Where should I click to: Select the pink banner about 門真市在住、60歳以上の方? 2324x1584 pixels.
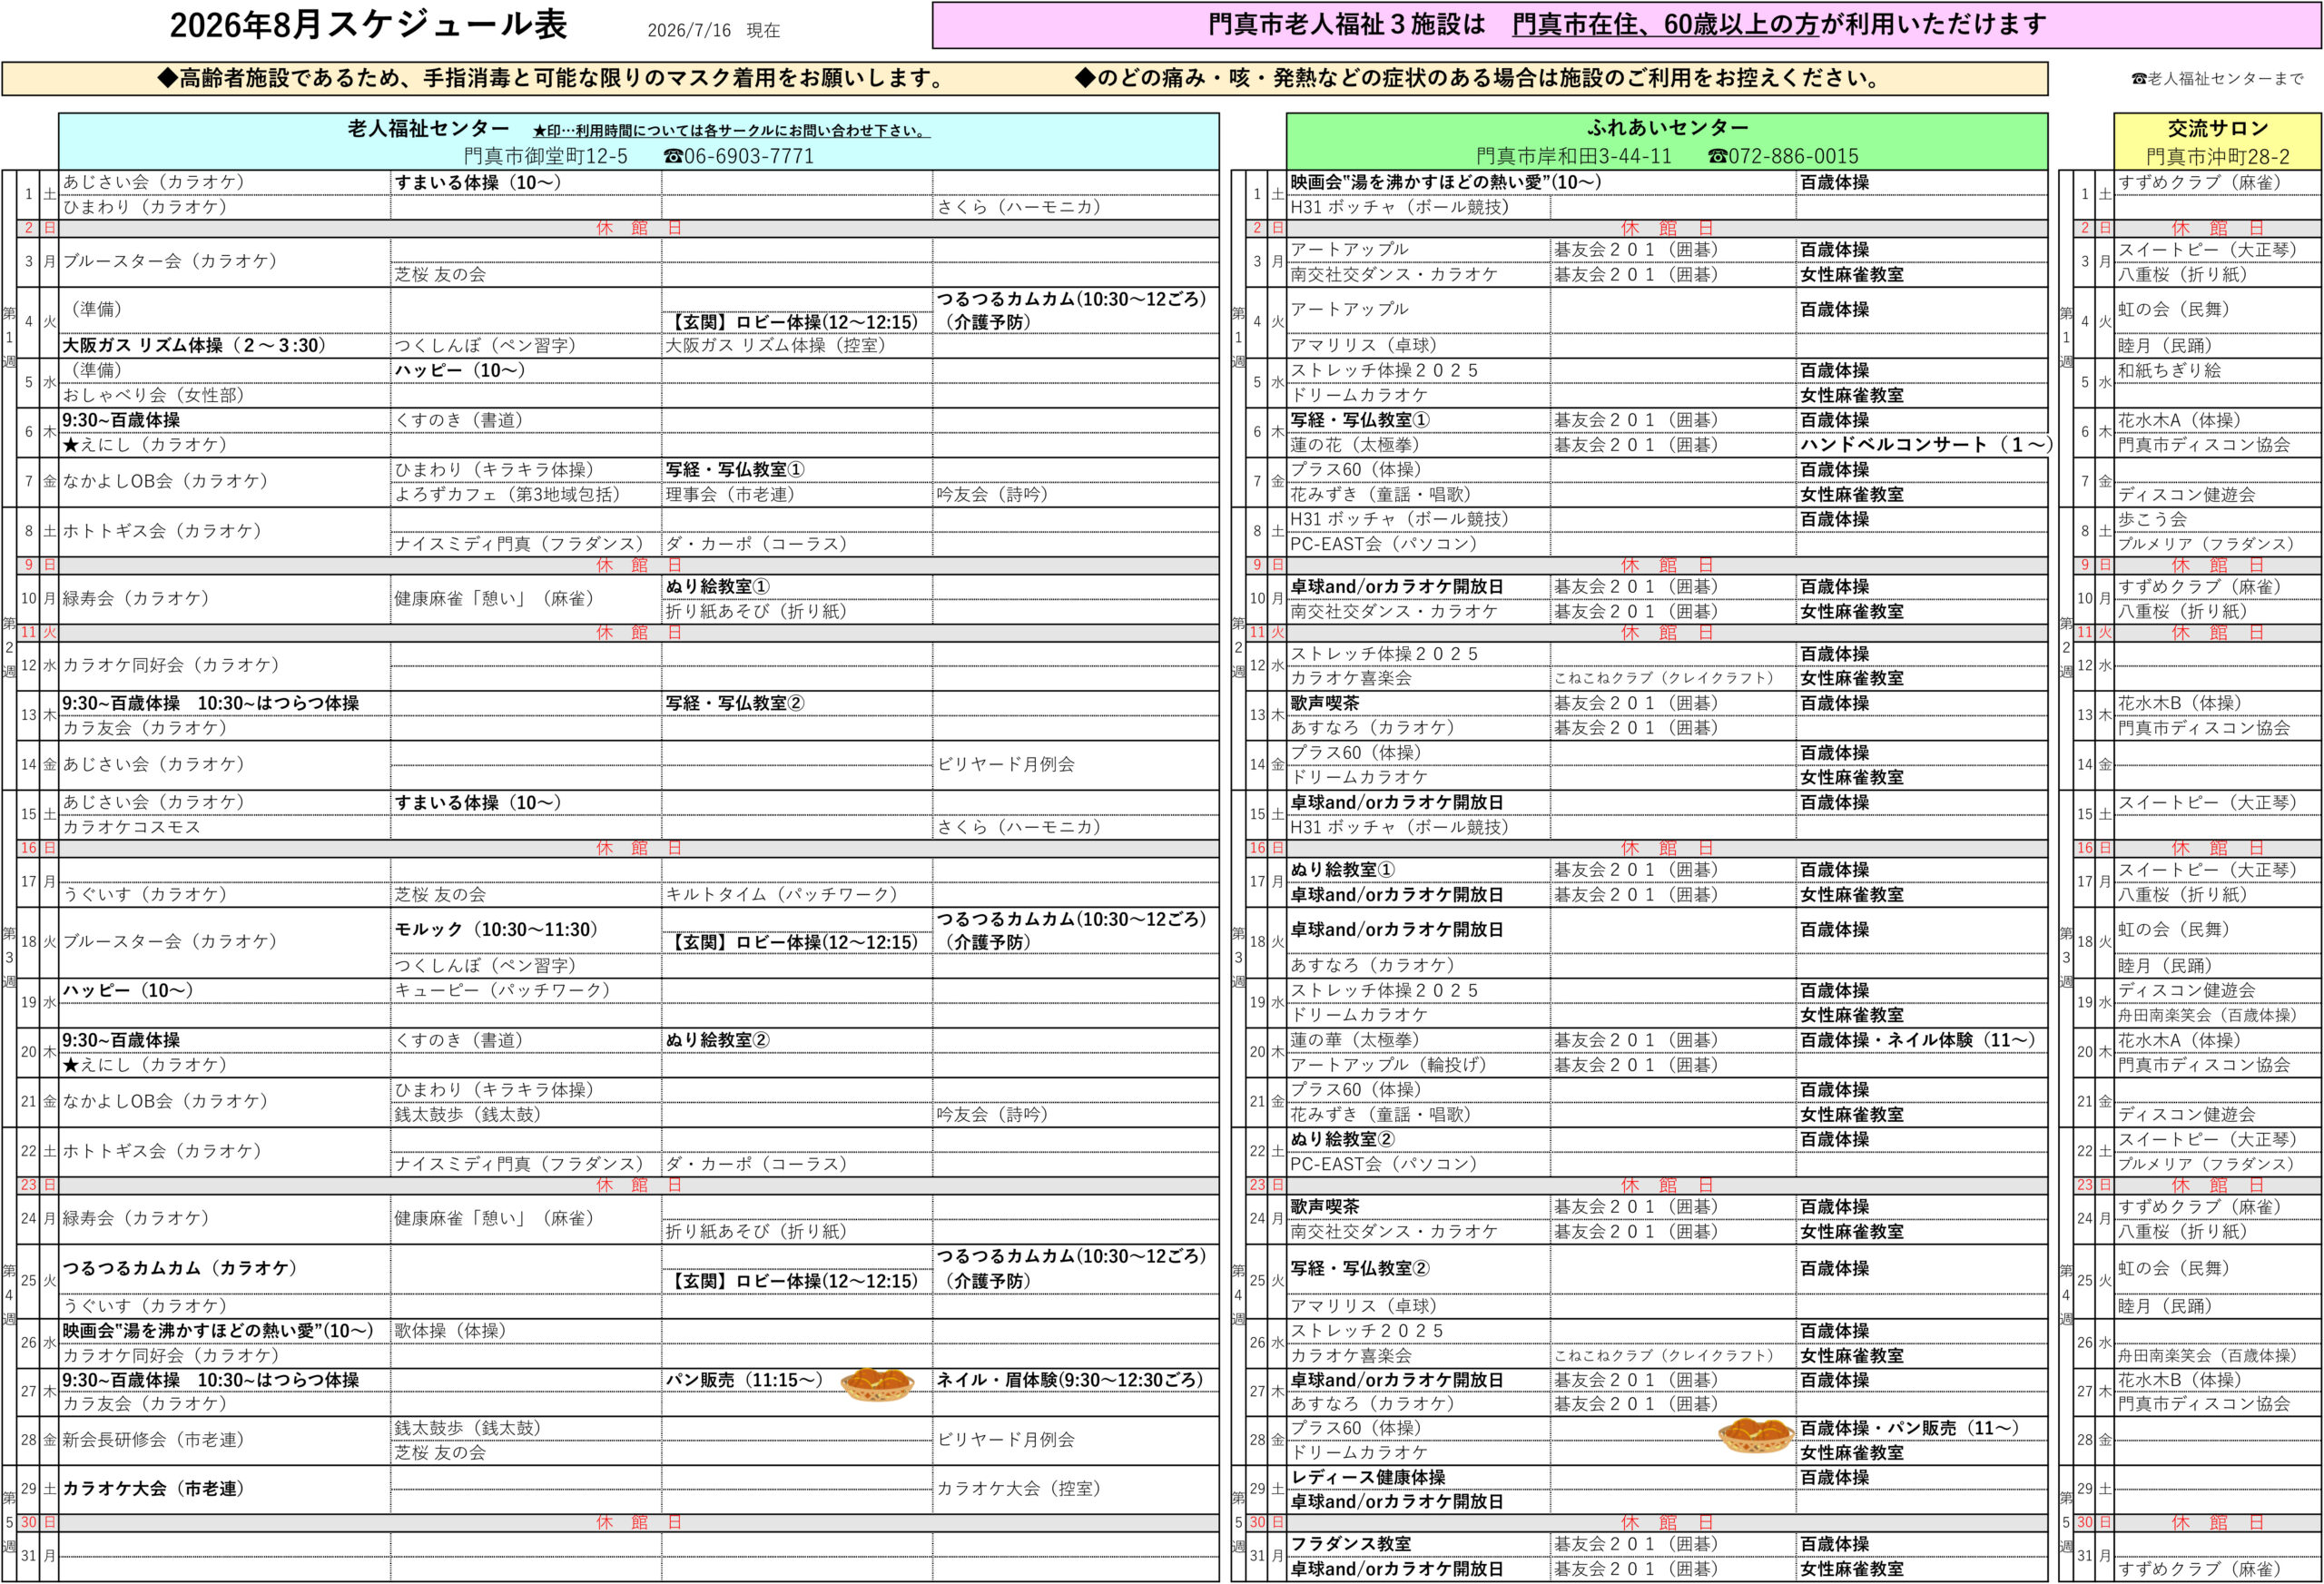click(1626, 25)
